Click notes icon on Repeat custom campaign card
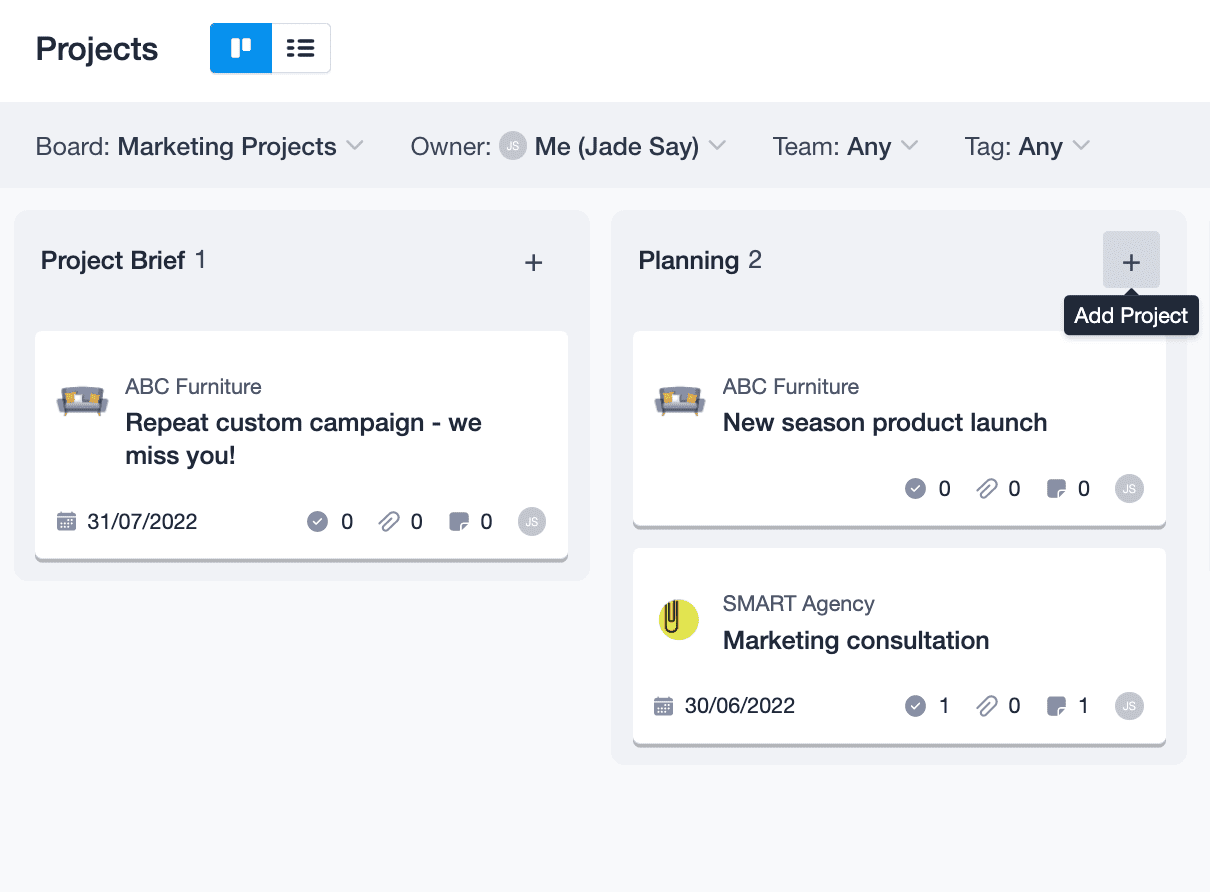Viewport: 1210px width, 892px height. coord(459,521)
